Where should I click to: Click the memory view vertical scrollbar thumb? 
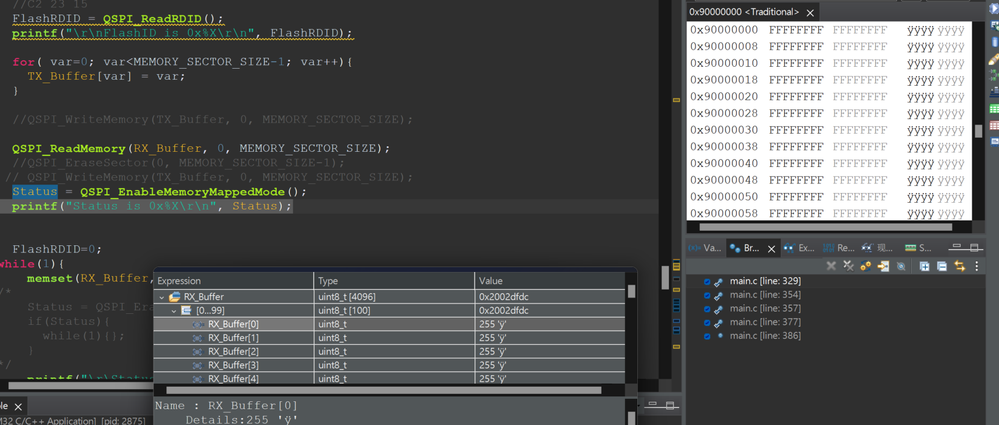(978, 131)
